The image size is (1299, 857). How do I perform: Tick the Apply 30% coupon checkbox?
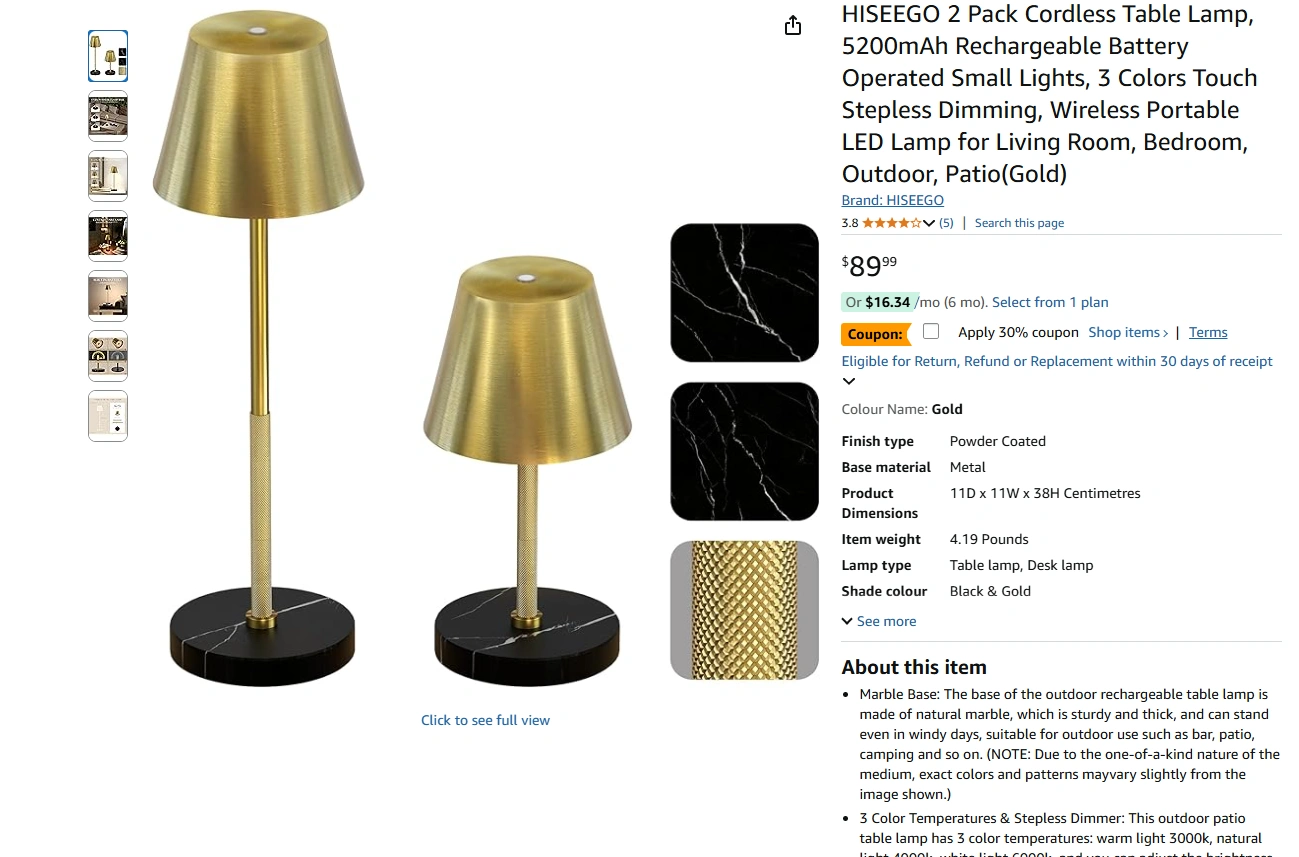tap(931, 331)
